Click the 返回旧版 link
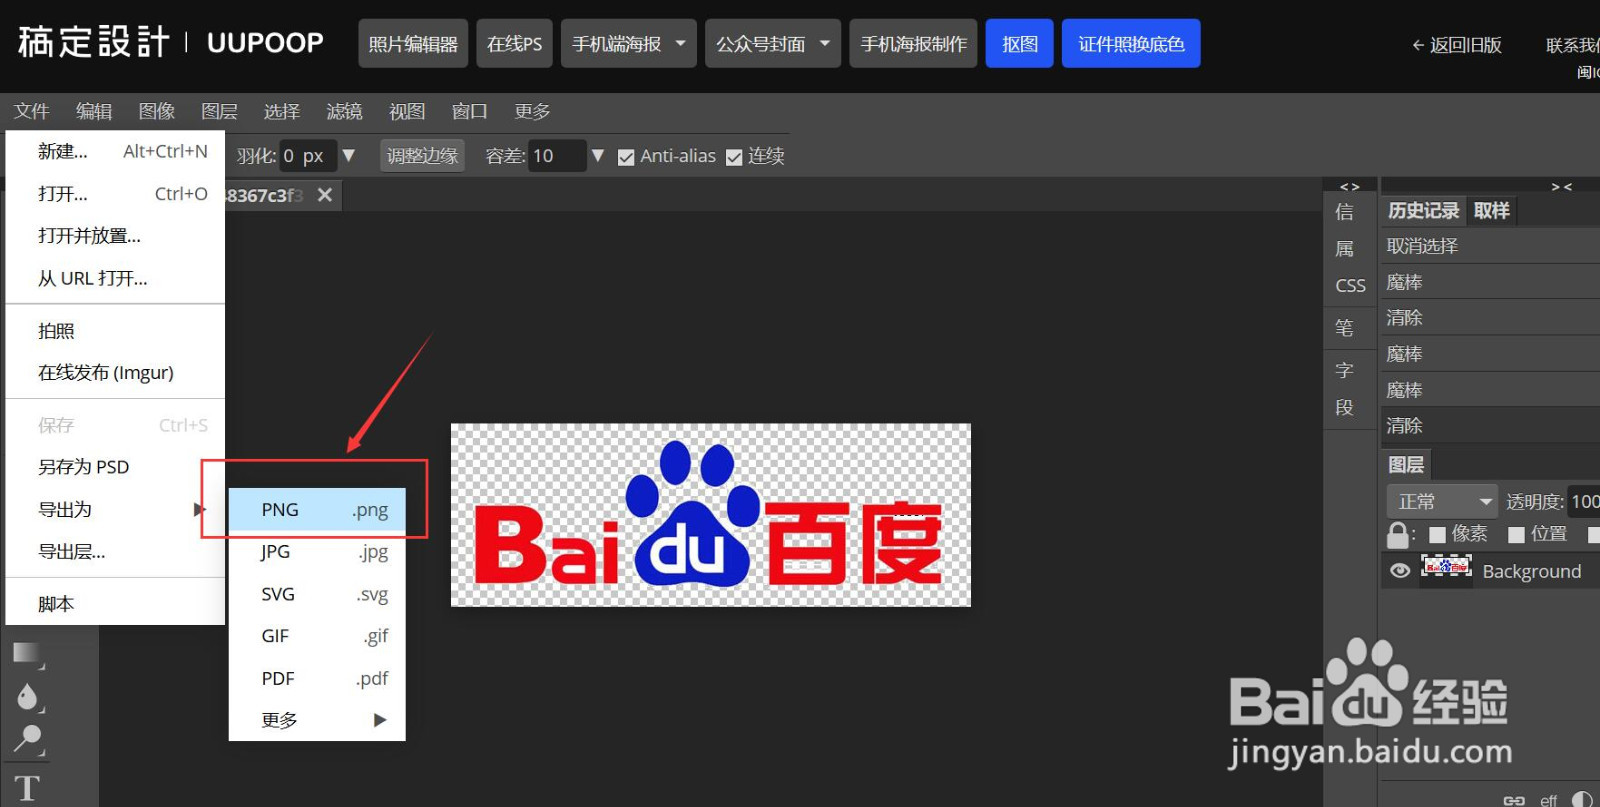The height and width of the screenshot is (807, 1600). click(1456, 45)
